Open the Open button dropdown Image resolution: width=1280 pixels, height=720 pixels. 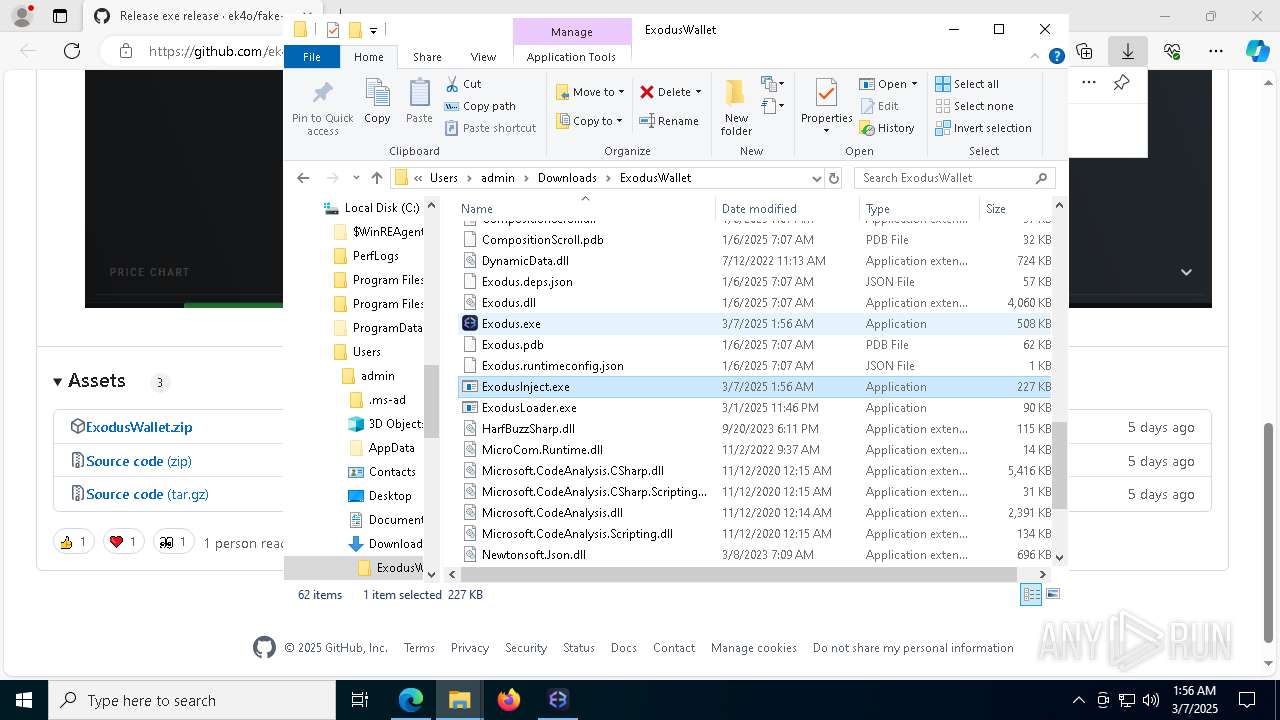tap(913, 84)
